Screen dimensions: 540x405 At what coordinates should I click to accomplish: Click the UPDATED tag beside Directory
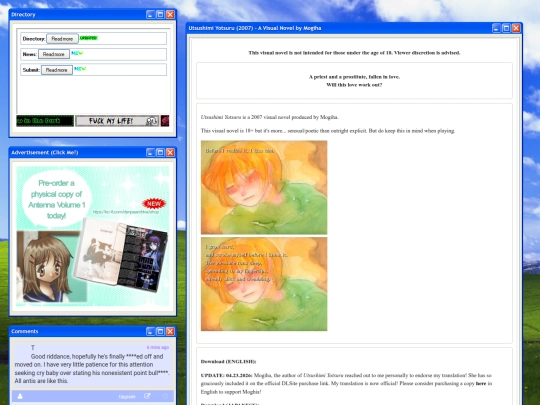coord(89,38)
